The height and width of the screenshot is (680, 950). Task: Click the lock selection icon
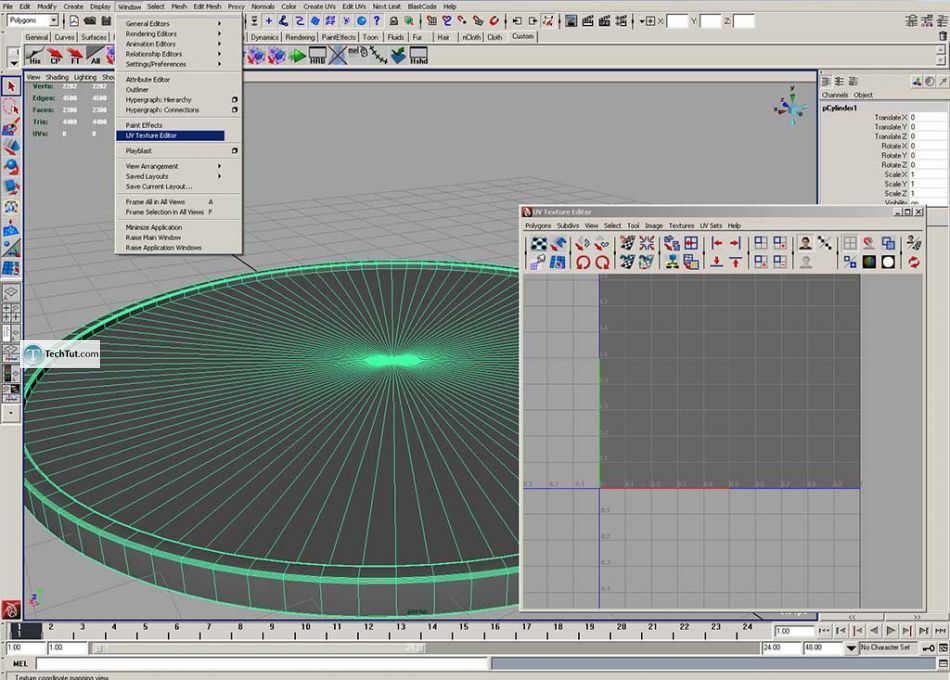tap(393, 21)
